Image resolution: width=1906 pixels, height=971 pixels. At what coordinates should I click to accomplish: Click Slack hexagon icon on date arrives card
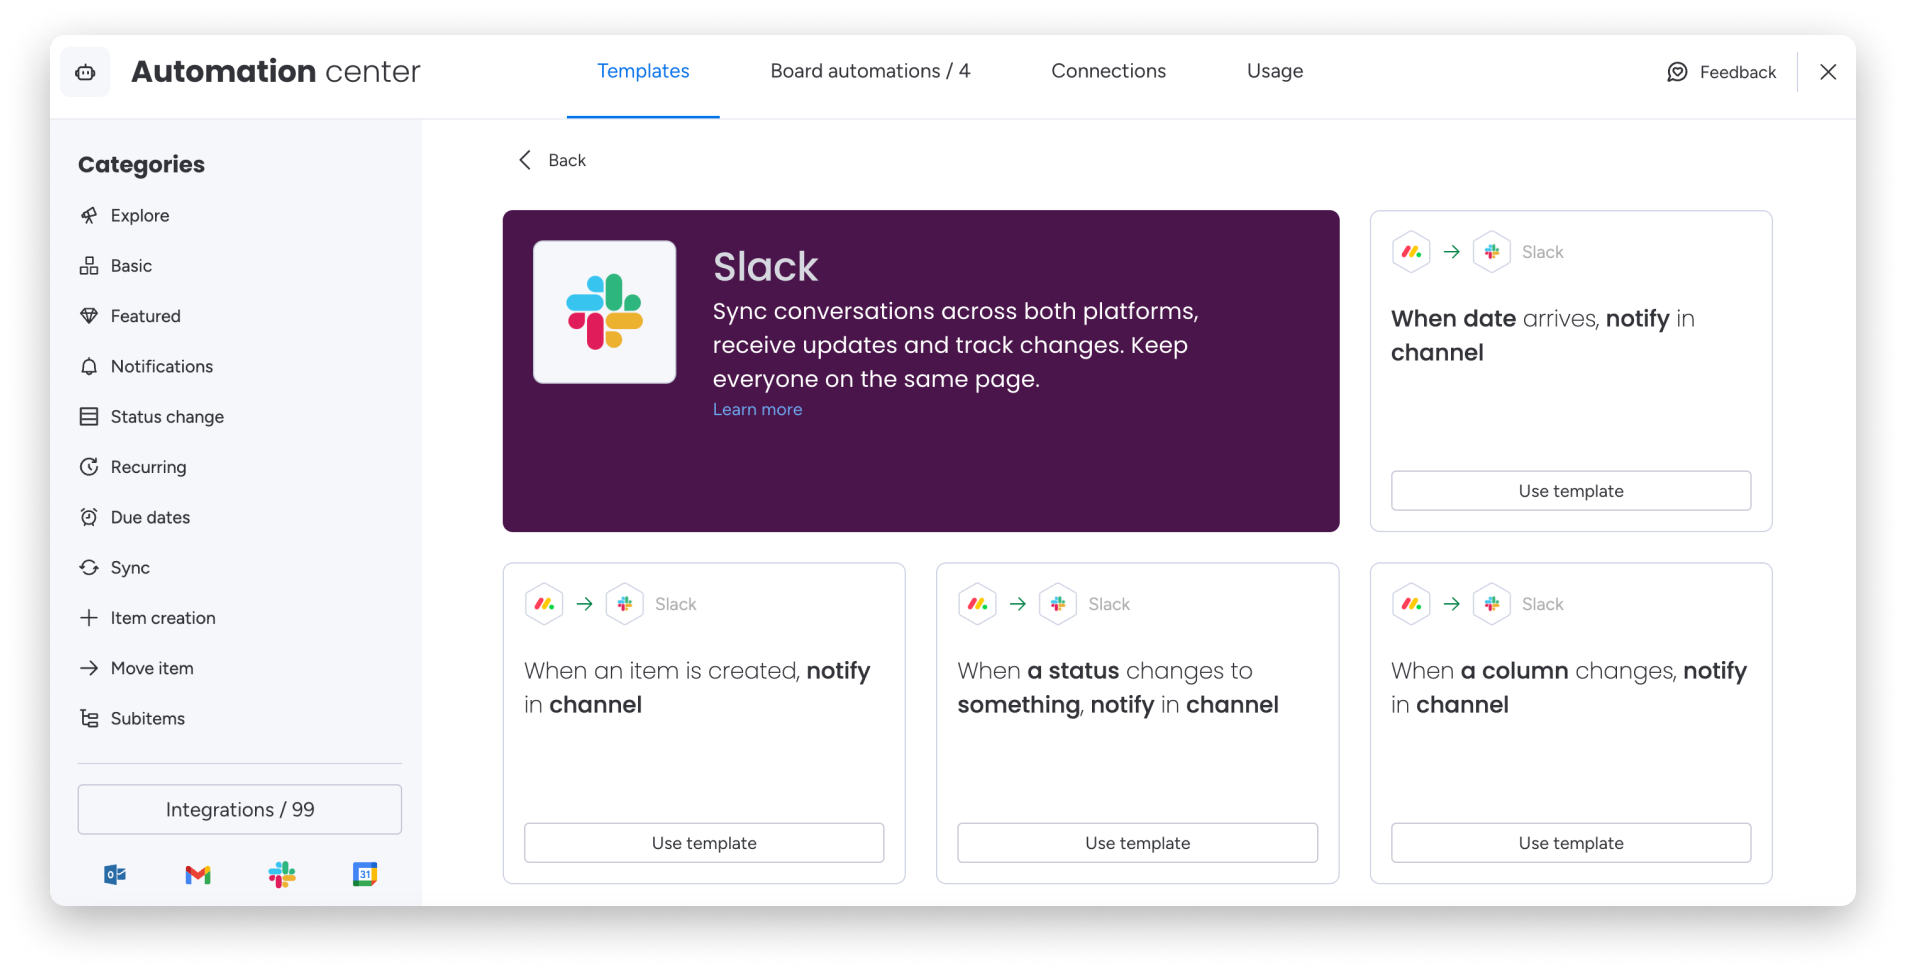[x=1492, y=252]
